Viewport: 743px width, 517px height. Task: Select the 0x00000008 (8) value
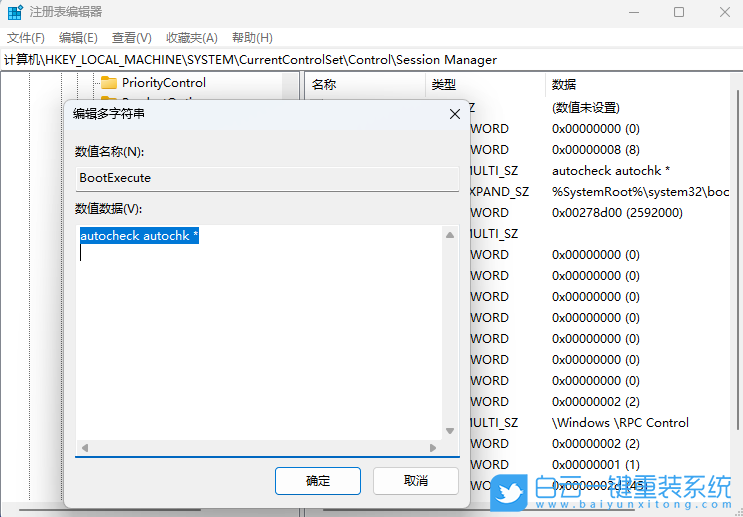click(x=596, y=150)
